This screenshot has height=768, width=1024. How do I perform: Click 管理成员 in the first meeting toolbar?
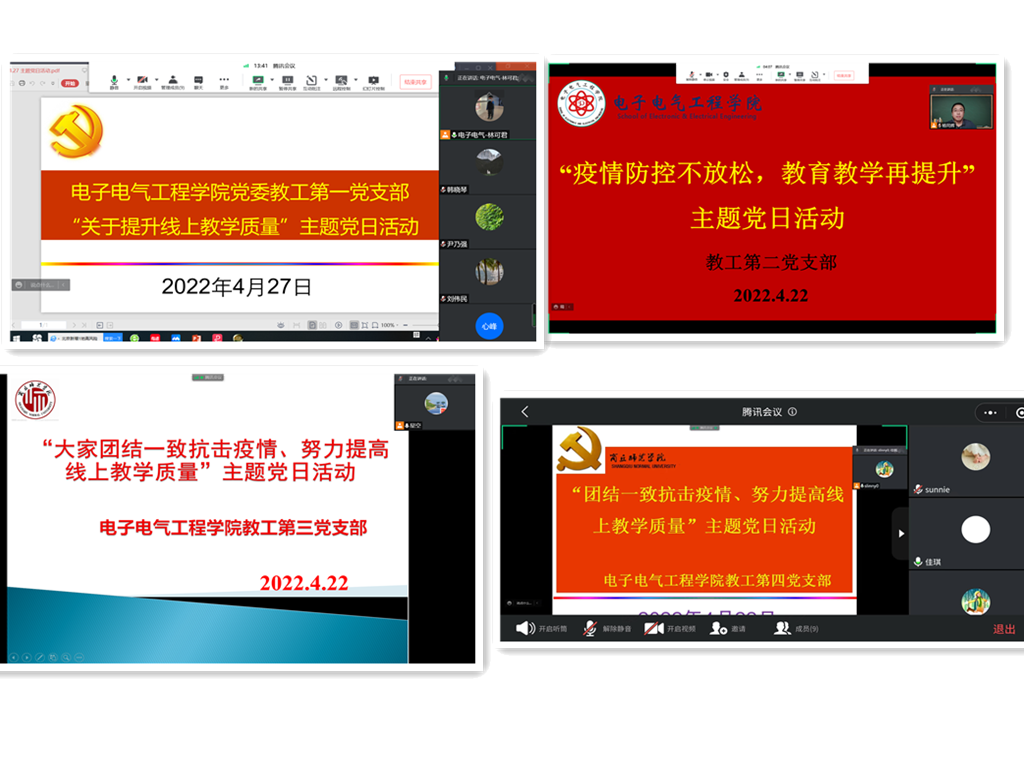tap(172, 80)
